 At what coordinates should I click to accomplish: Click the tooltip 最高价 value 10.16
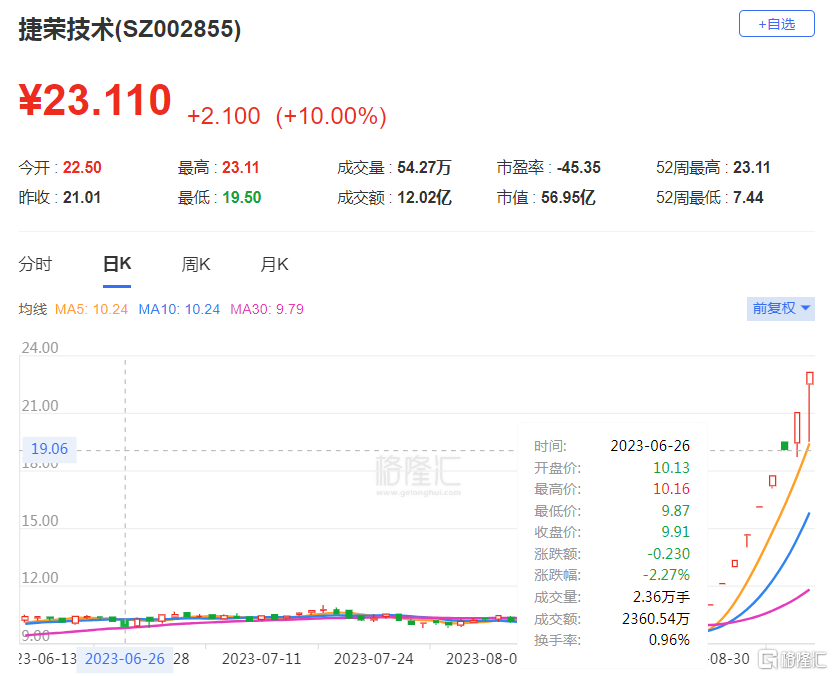671,489
